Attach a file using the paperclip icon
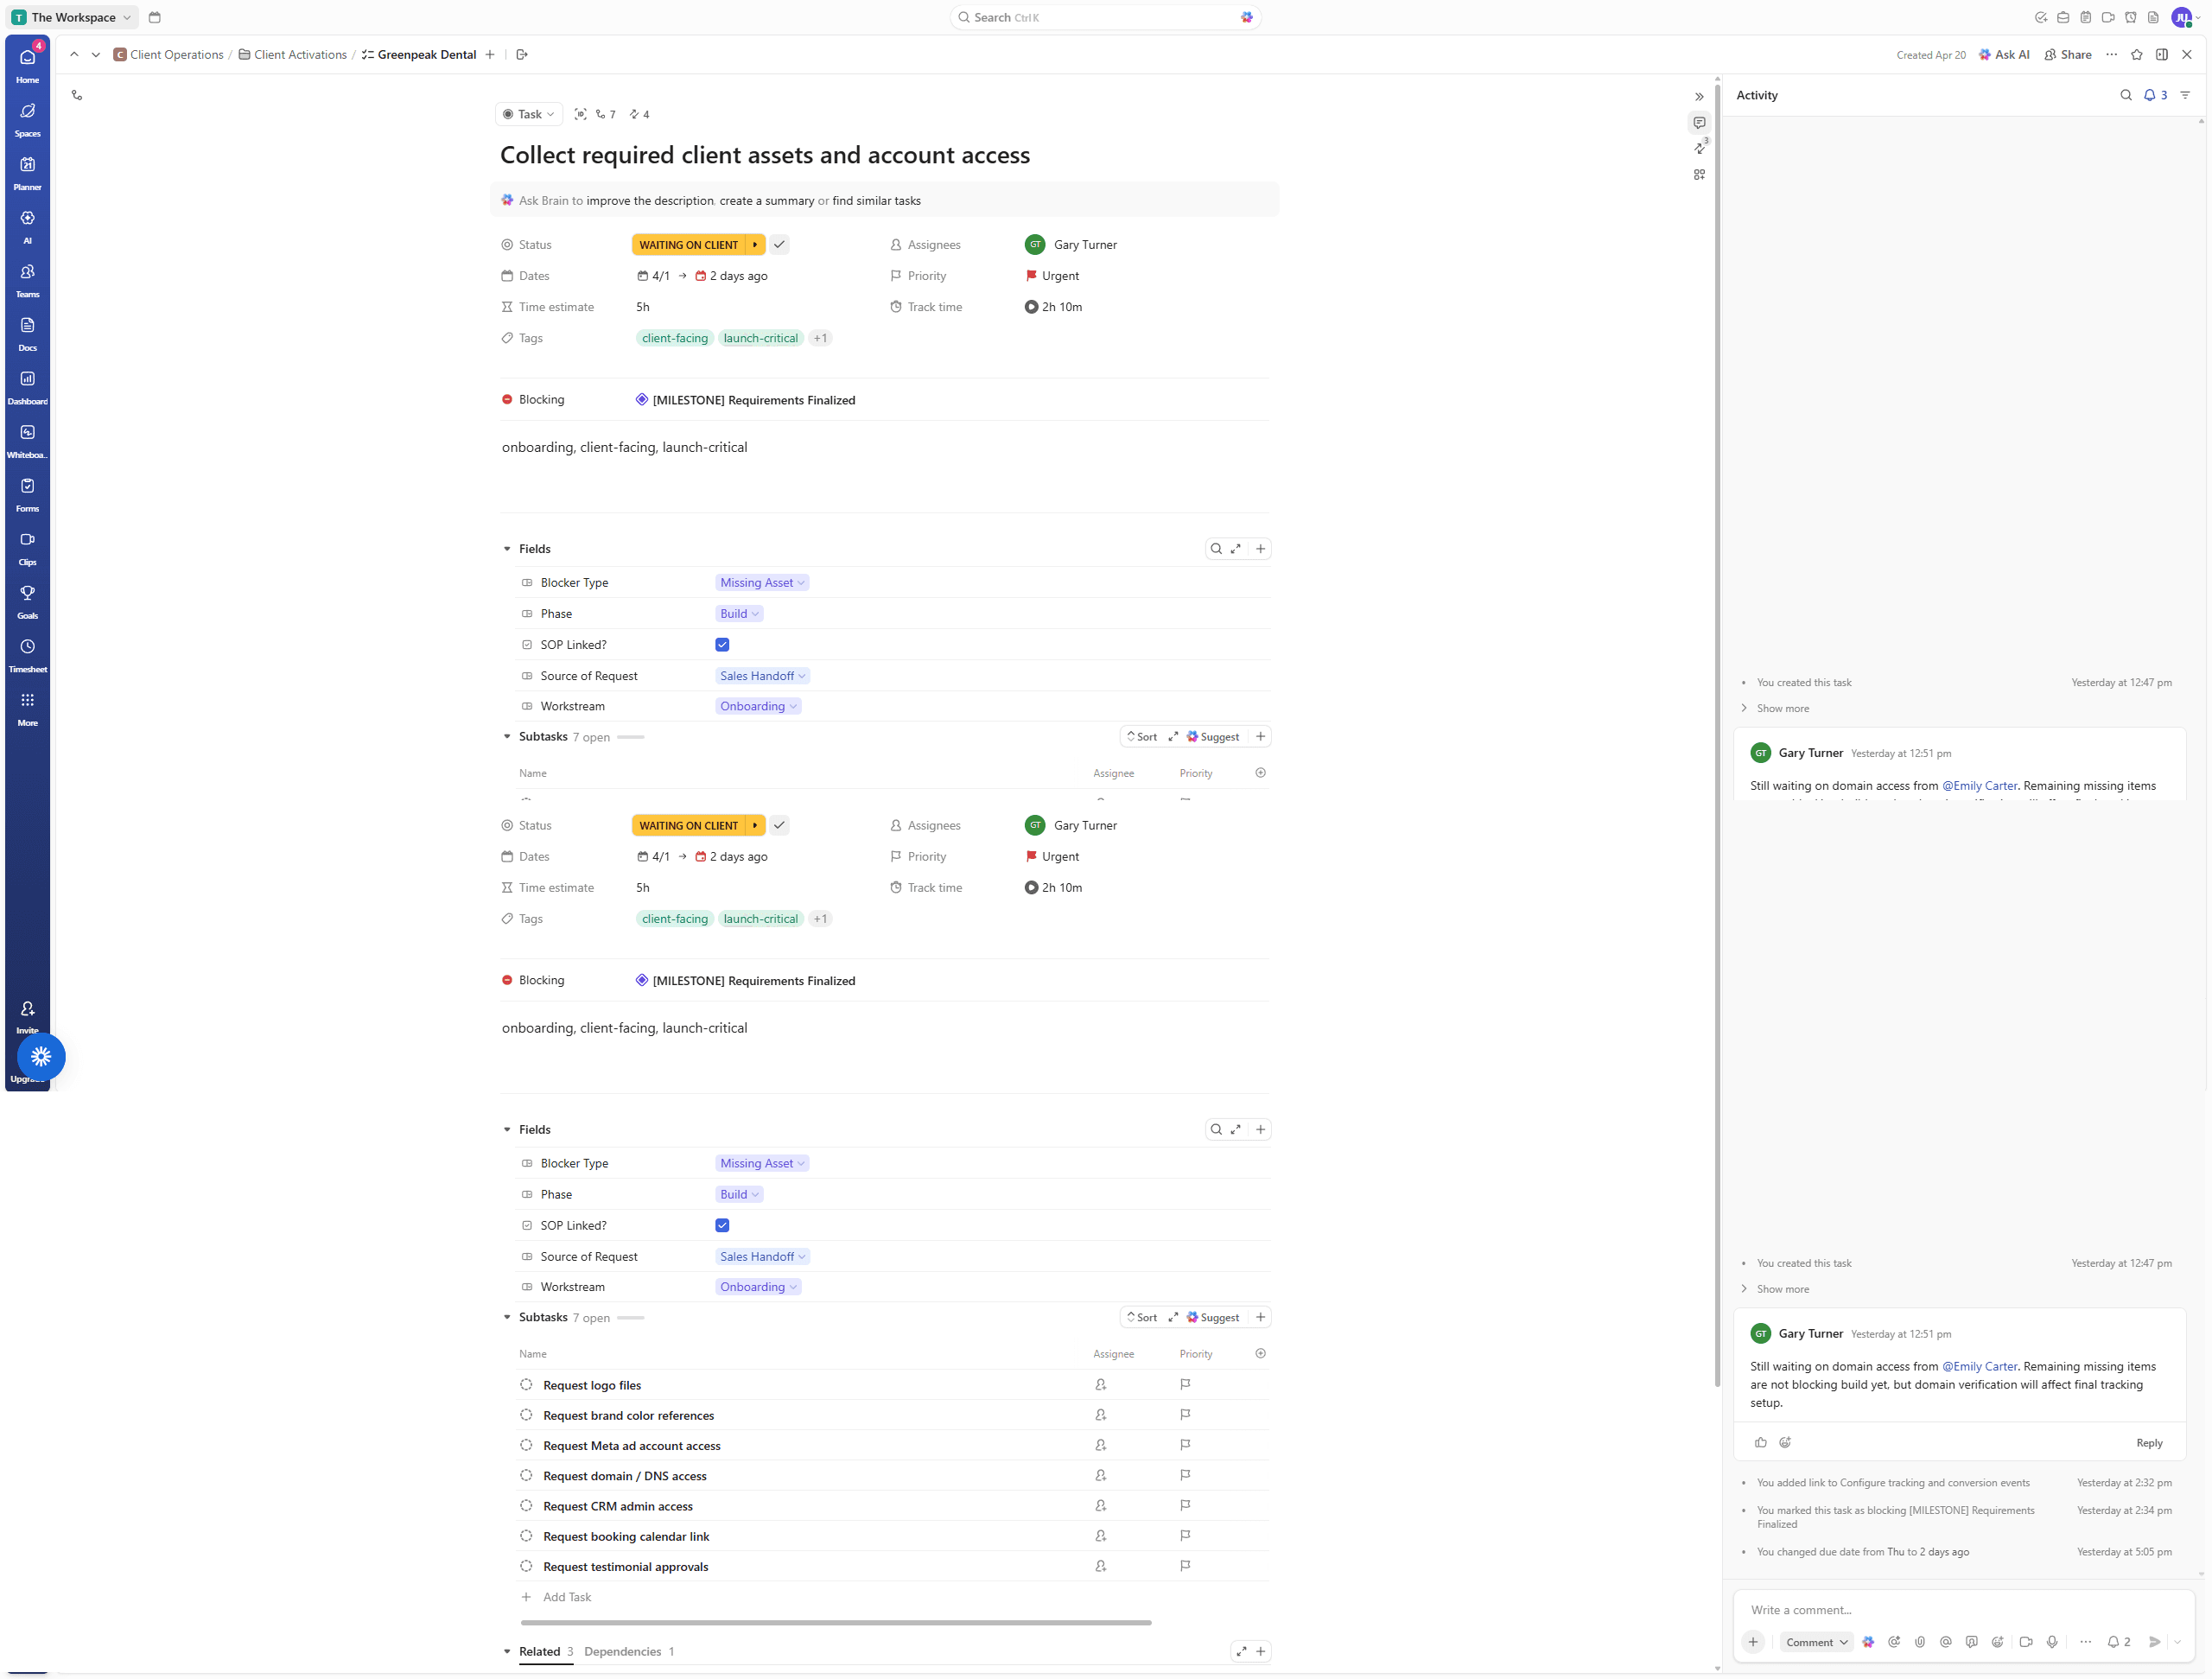Screen dimensions: 2212x1679 pos(1920,1642)
